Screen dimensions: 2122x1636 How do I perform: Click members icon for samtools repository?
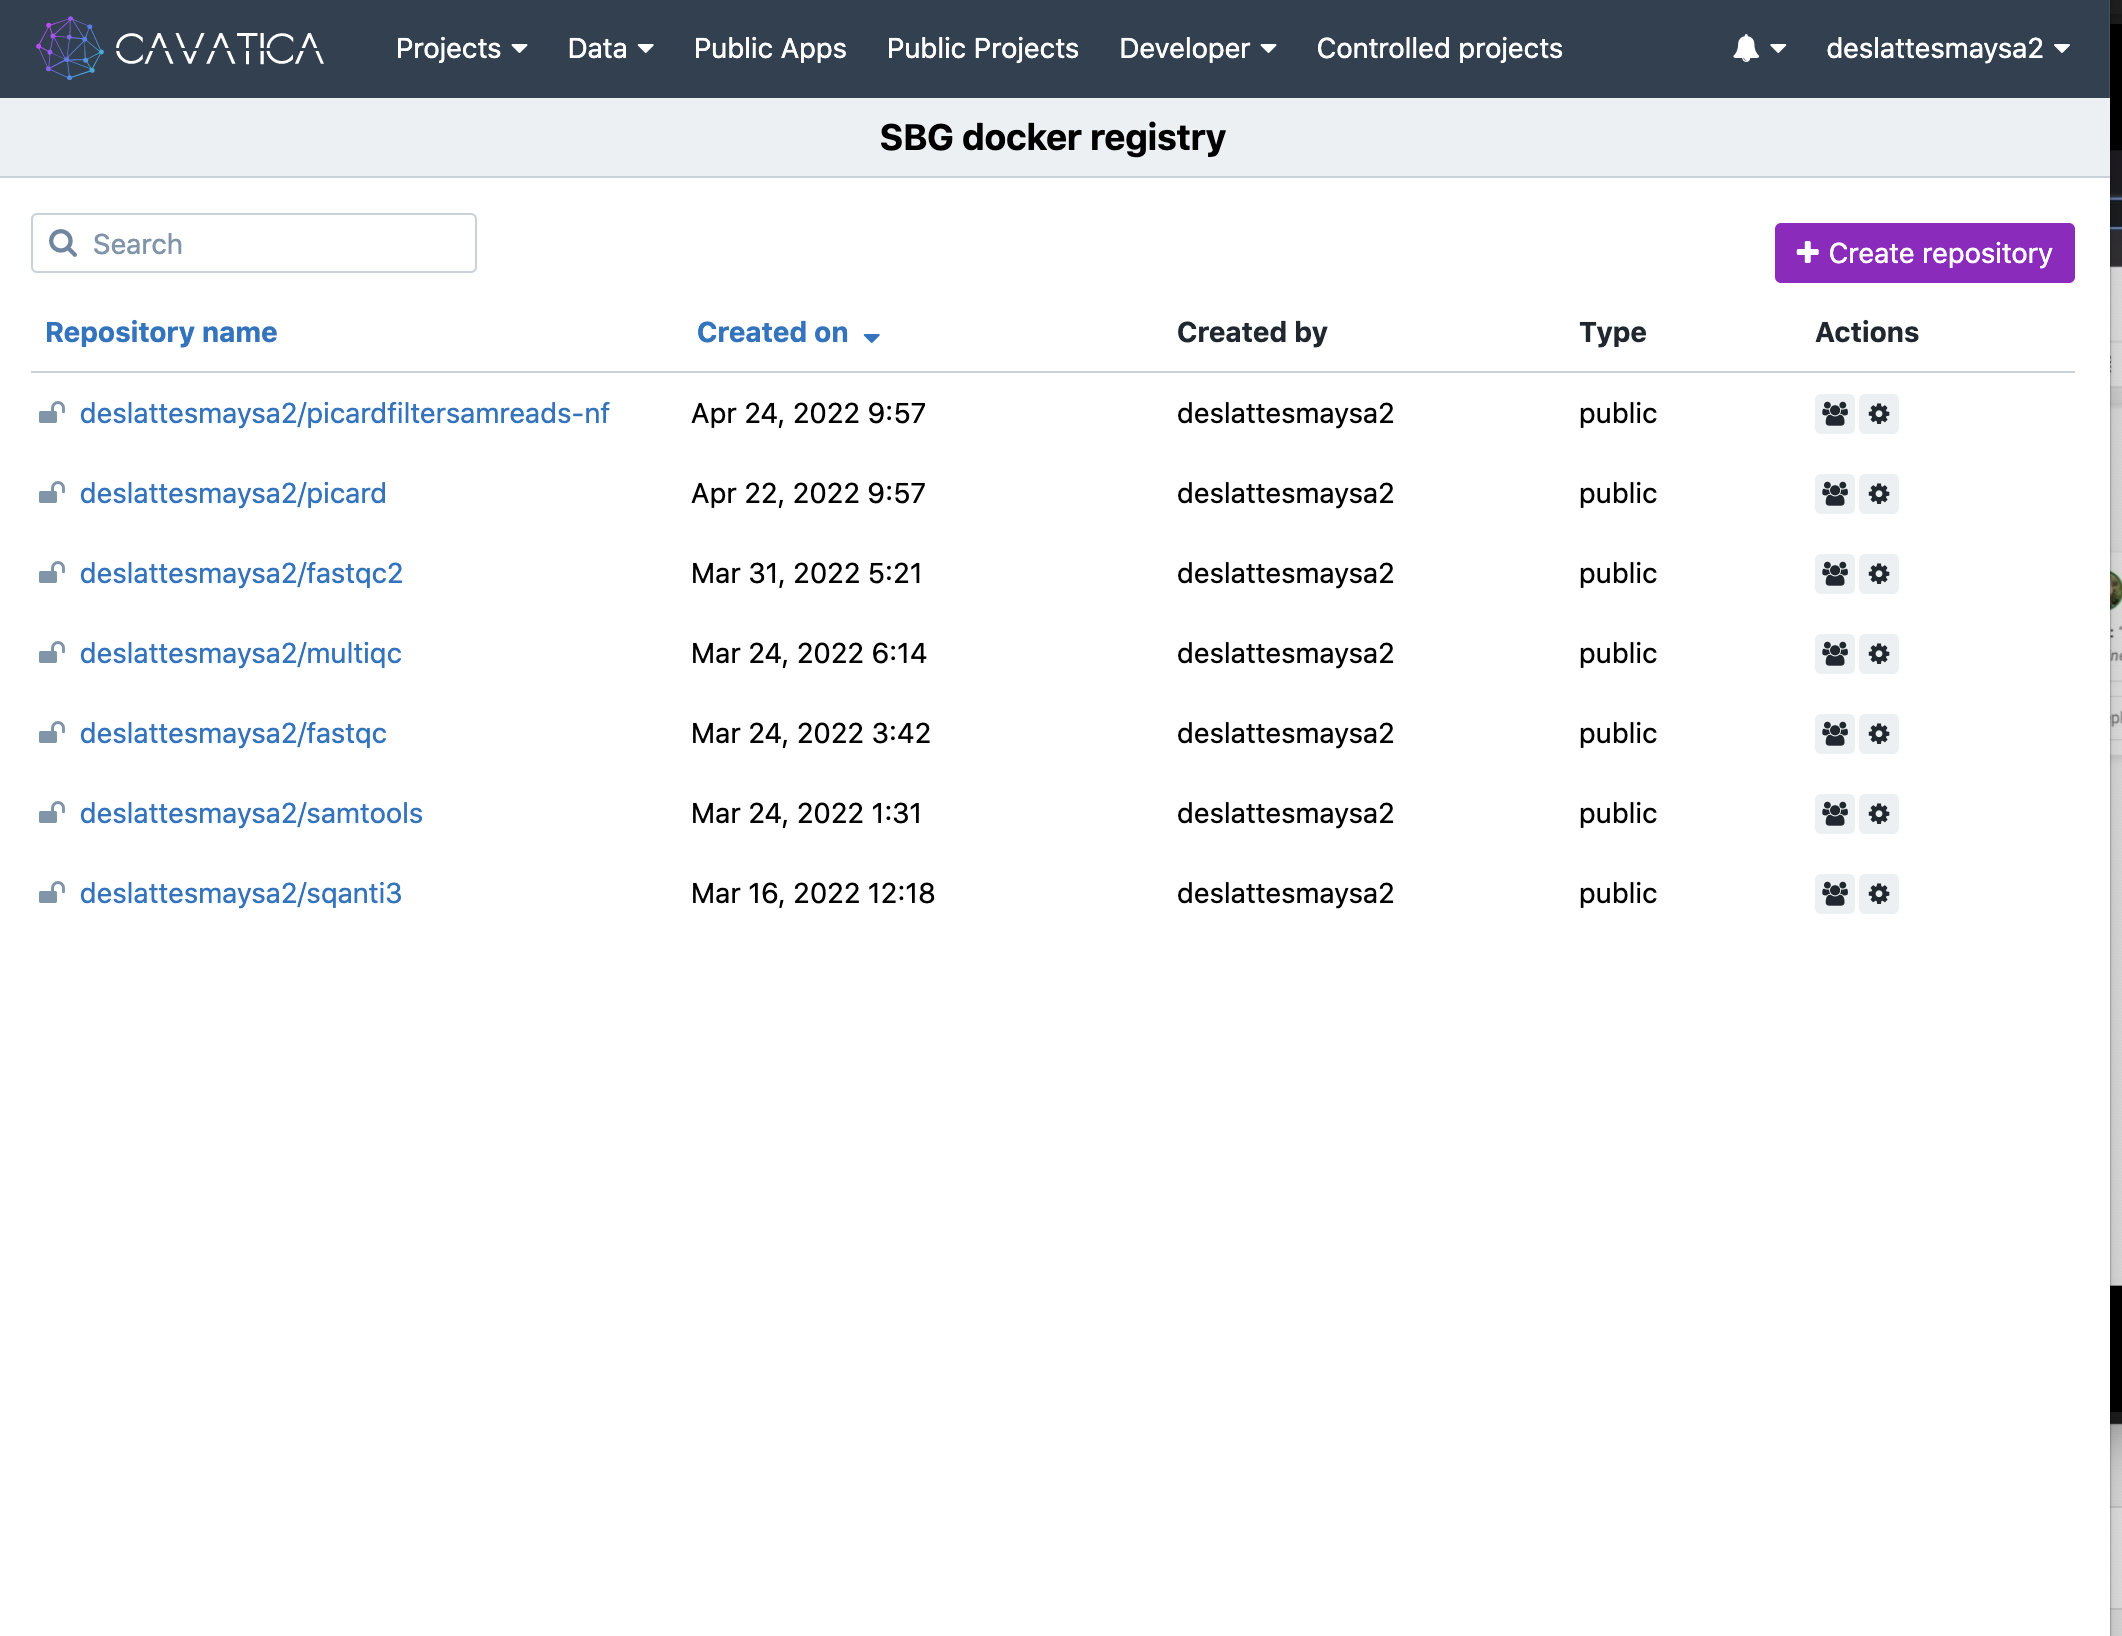(x=1834, y=813)
